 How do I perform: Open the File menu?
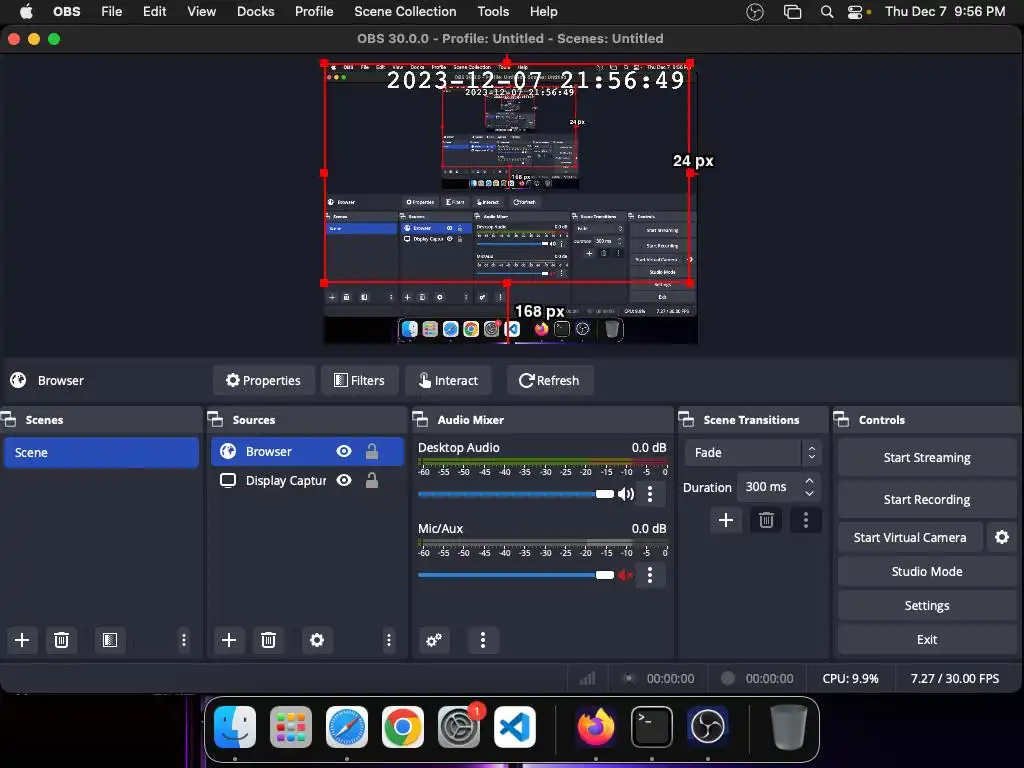pyautogui.click(x=112, y=11)
